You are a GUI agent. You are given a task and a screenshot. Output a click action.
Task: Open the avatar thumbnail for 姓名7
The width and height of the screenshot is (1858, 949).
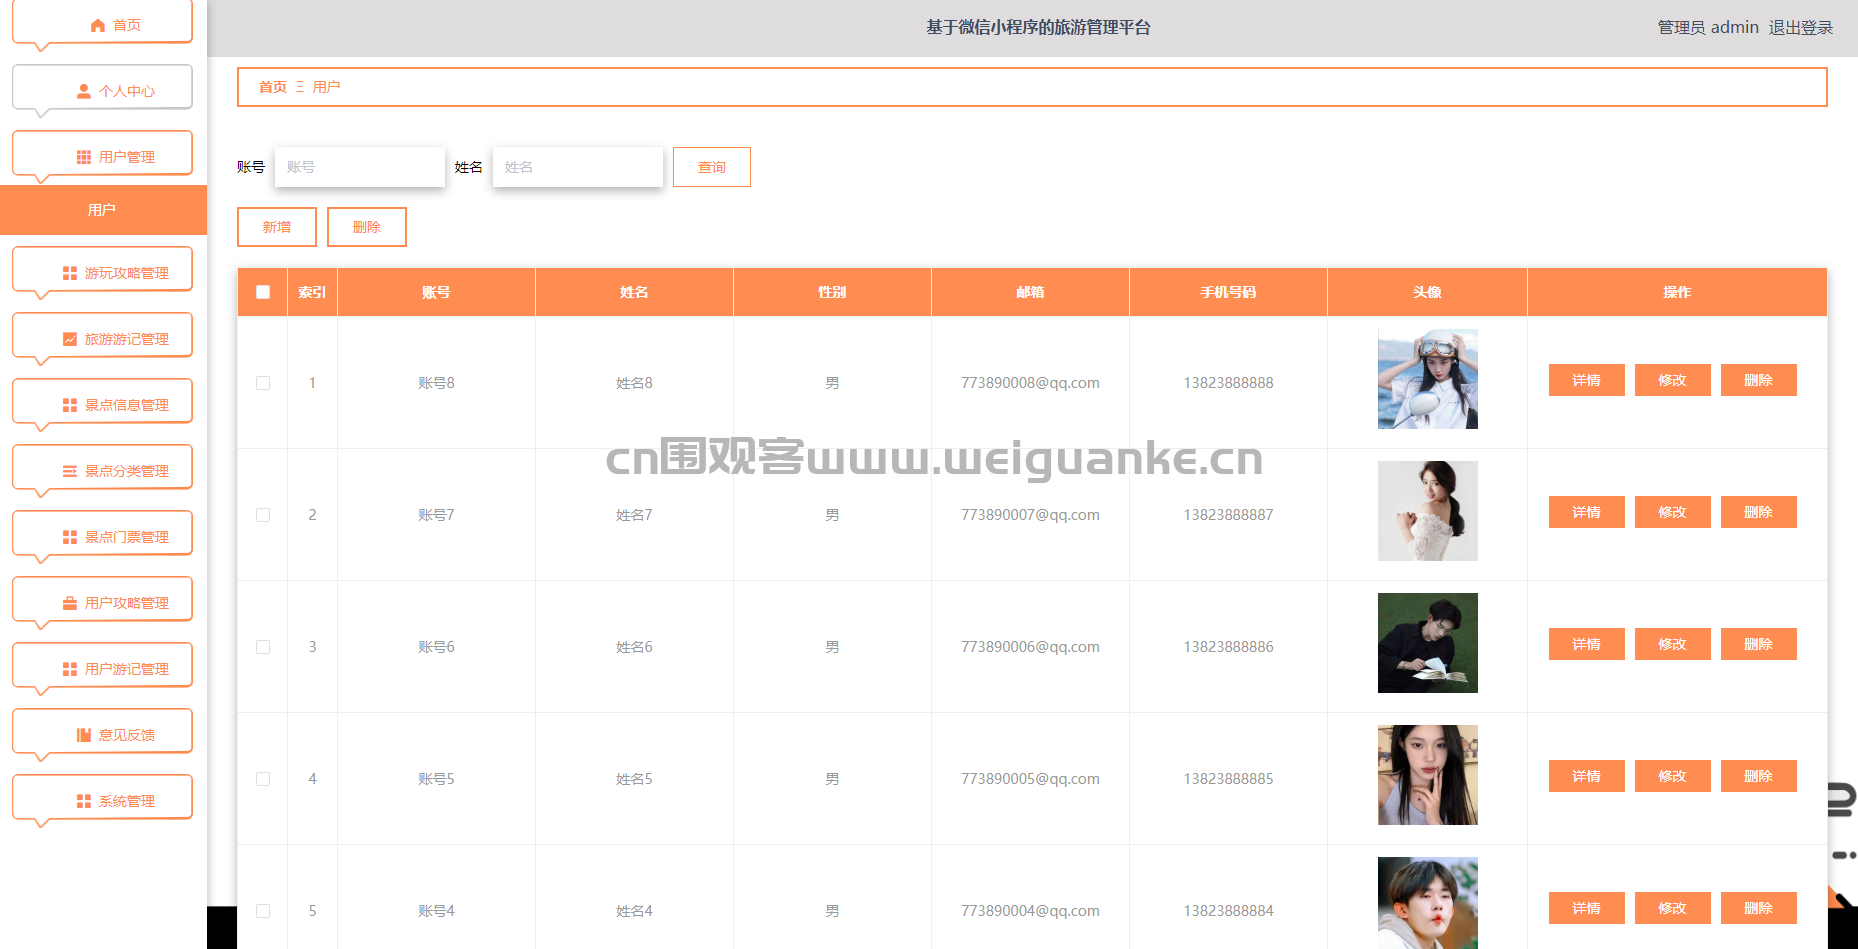point(1427,511)
